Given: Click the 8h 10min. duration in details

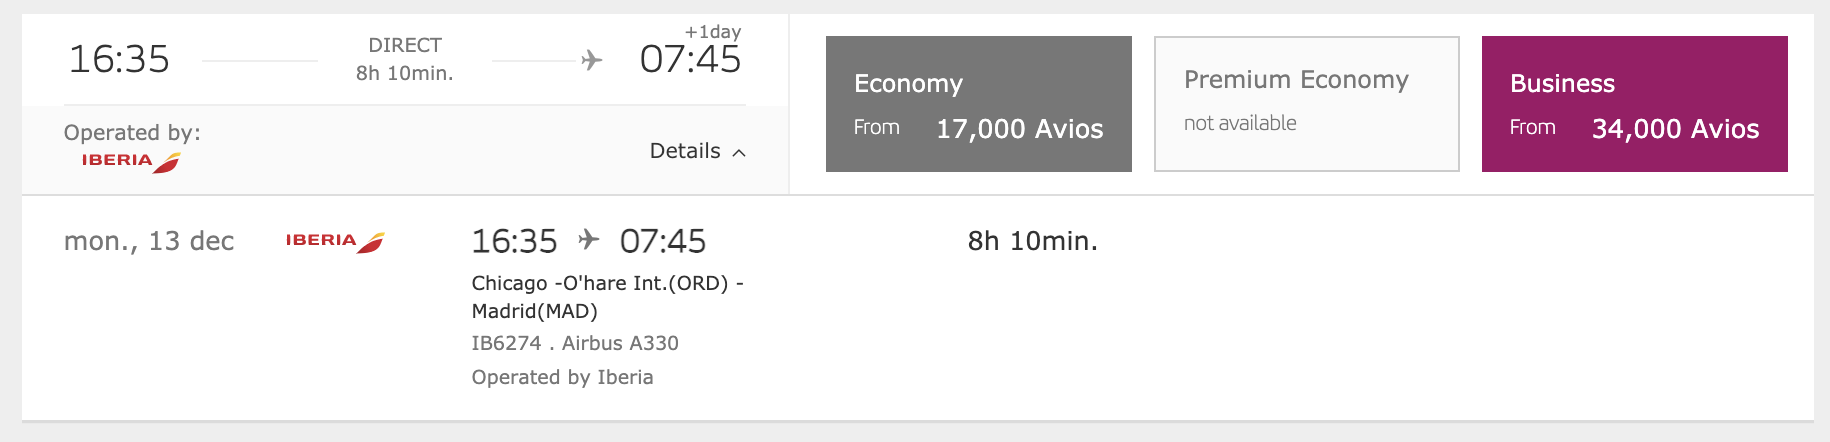Looking at the screenshot, I should coord(1033,241).
